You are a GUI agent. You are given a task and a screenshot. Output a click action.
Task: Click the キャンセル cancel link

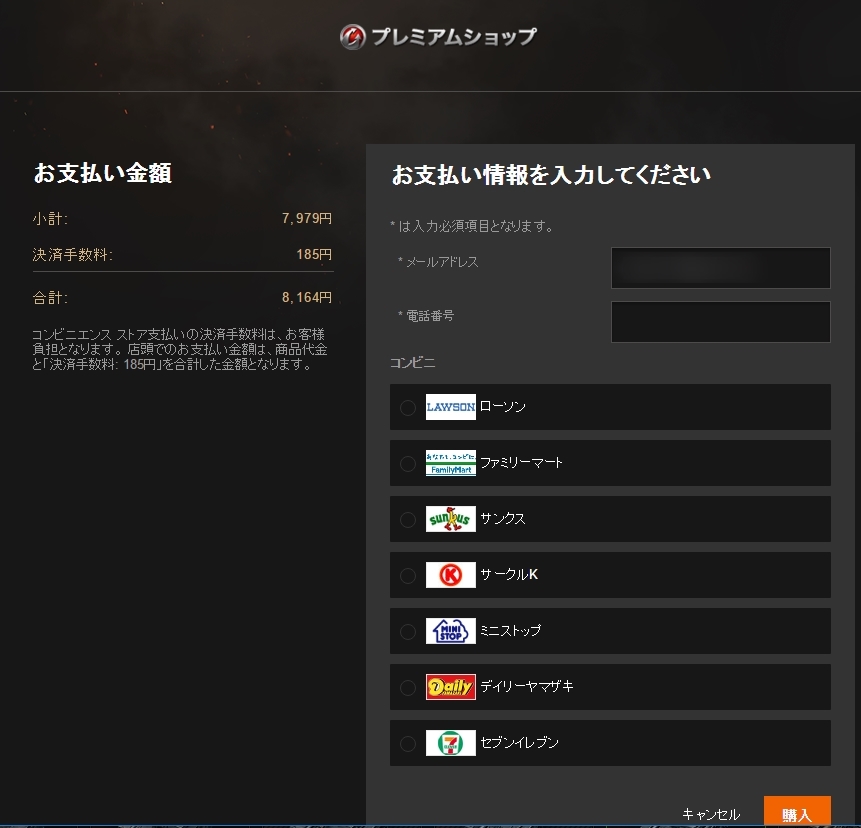712,814
